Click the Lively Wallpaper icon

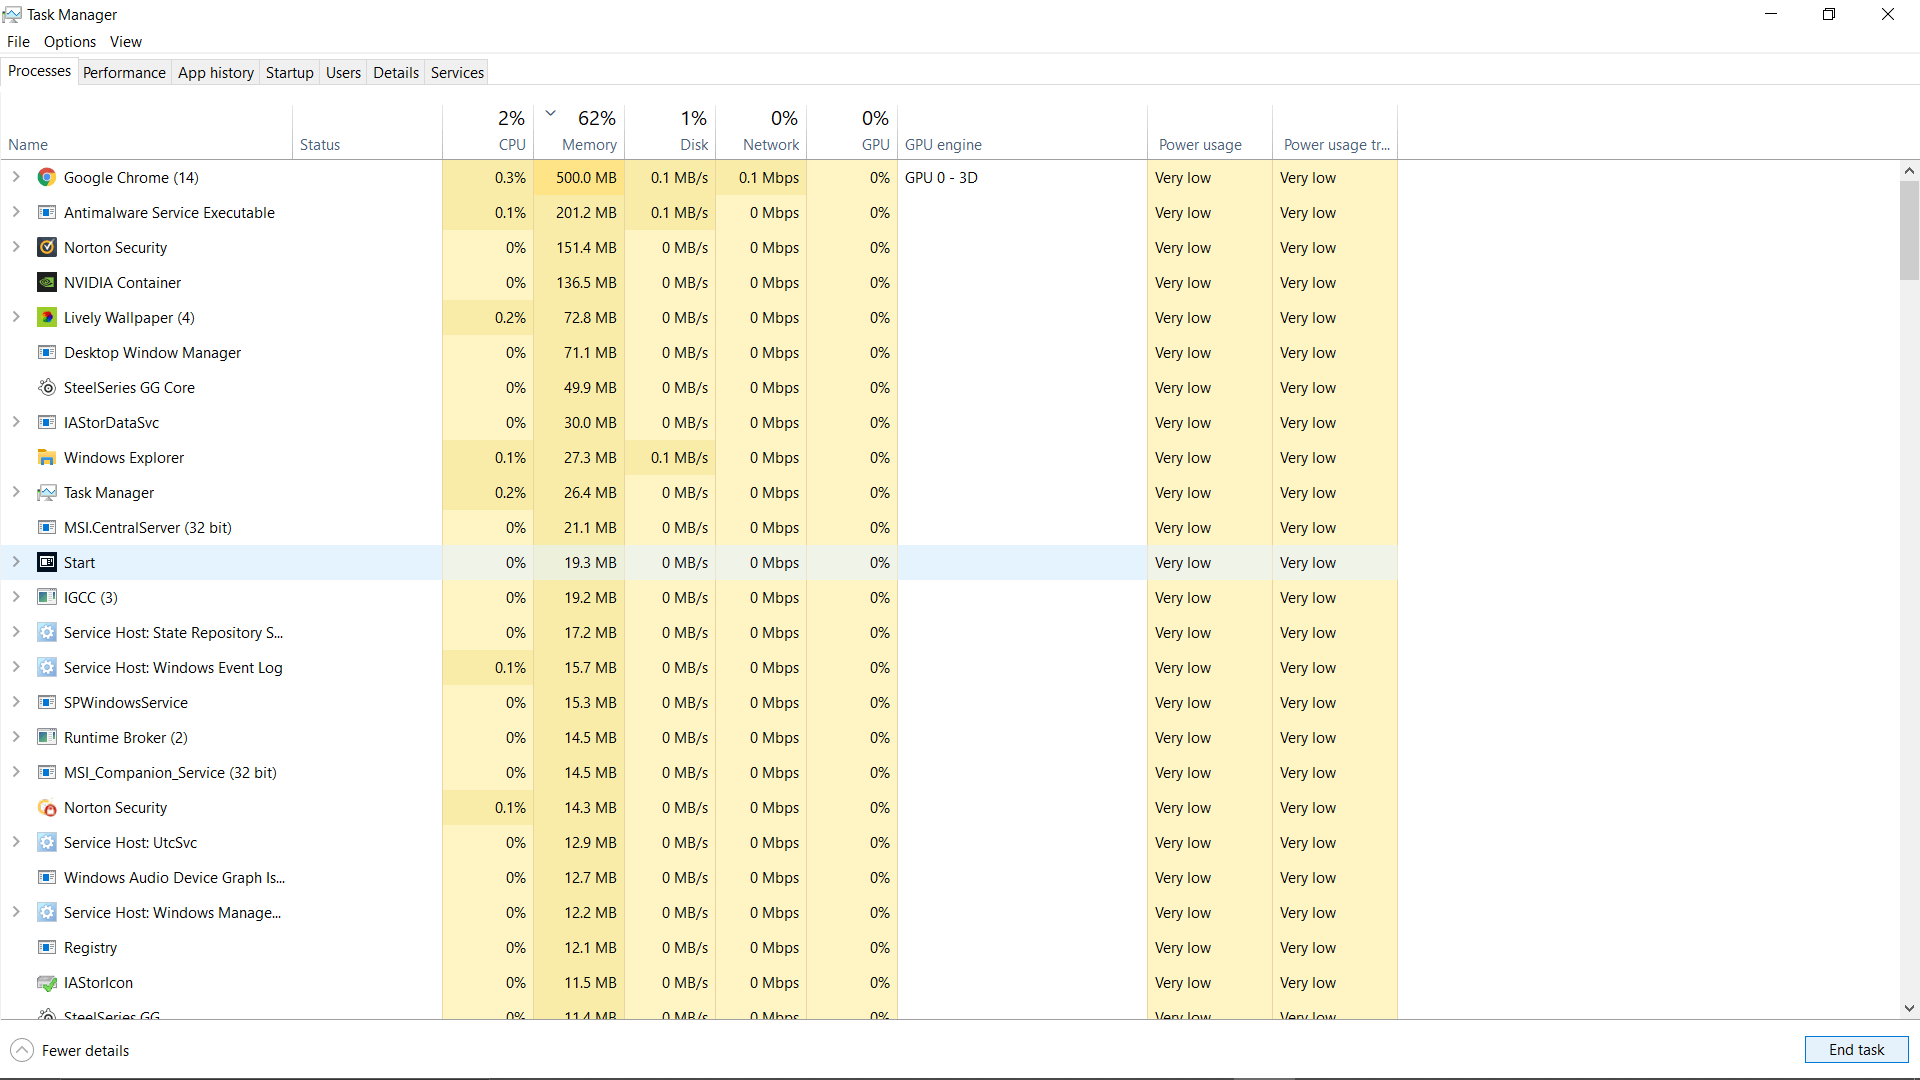pos(47,318)
